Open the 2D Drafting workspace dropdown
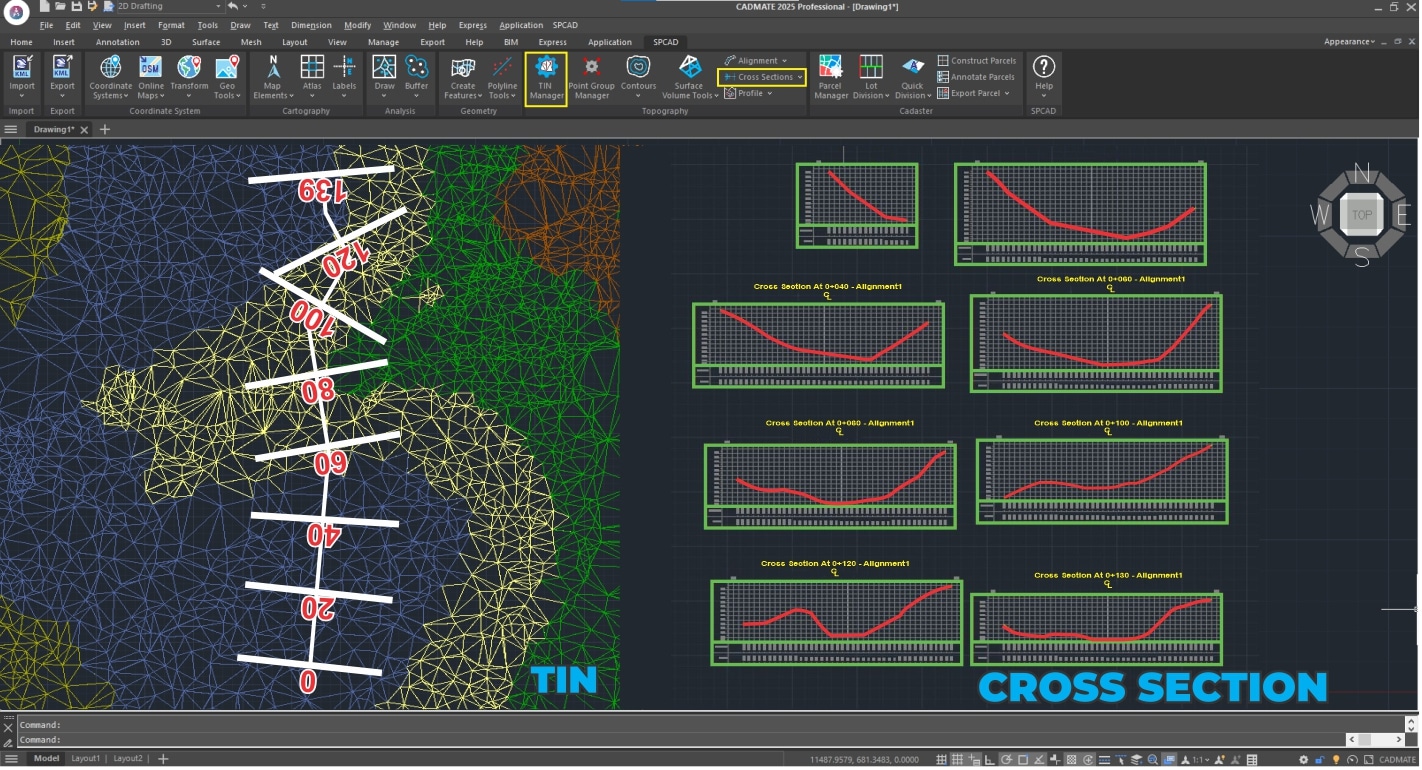Screen dimensions: 1422x770 pos(218,7)
